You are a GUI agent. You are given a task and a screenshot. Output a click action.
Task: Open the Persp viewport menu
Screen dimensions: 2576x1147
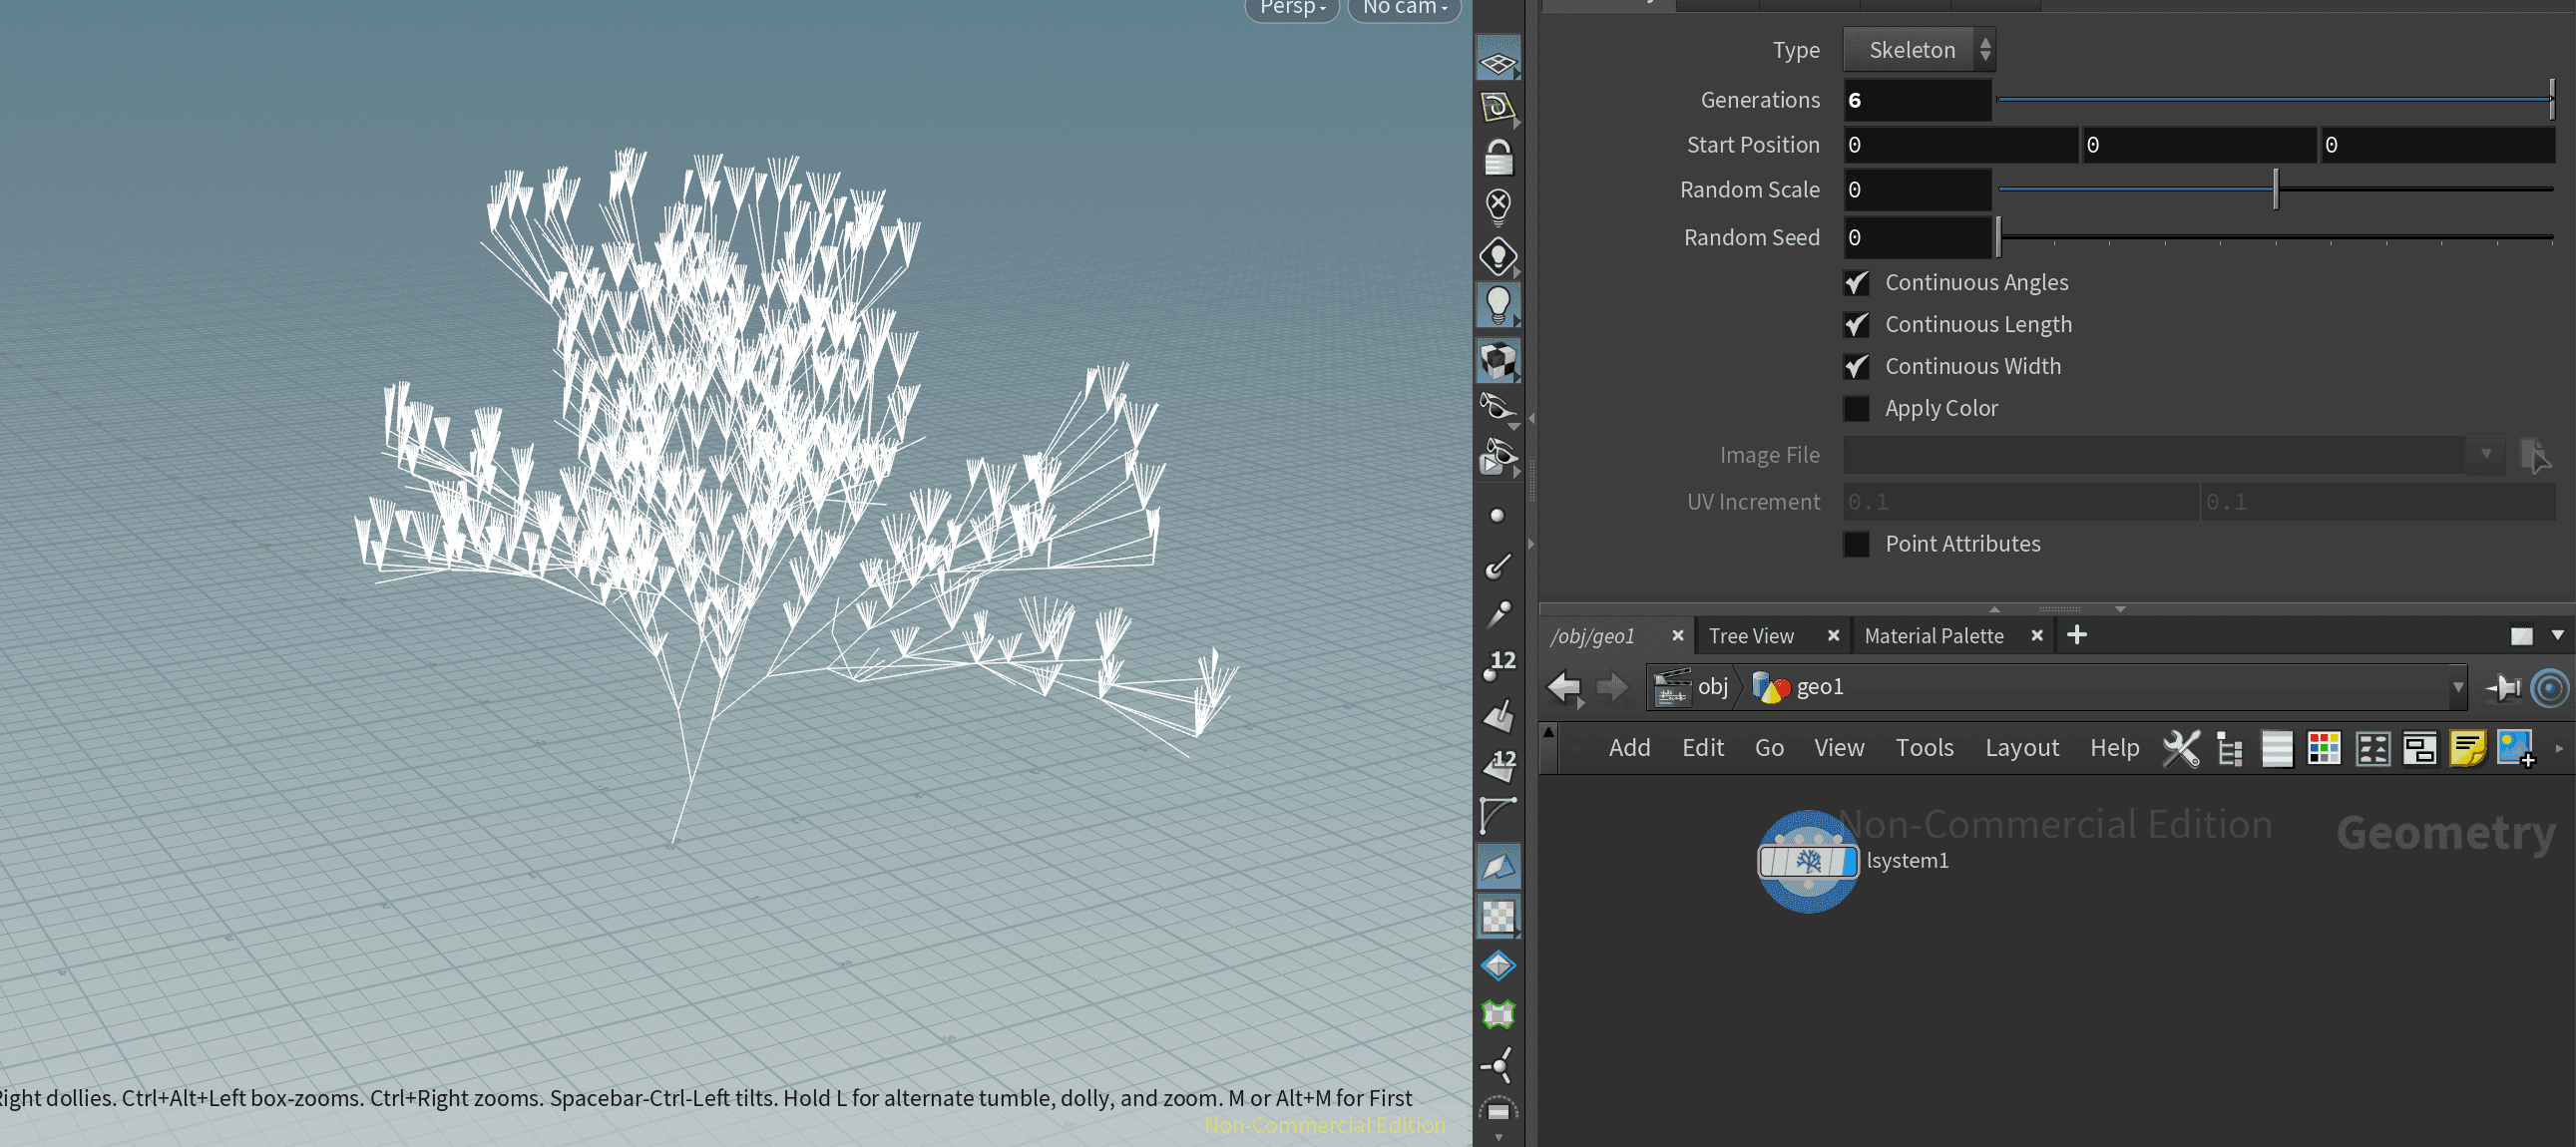[1292, 8]
